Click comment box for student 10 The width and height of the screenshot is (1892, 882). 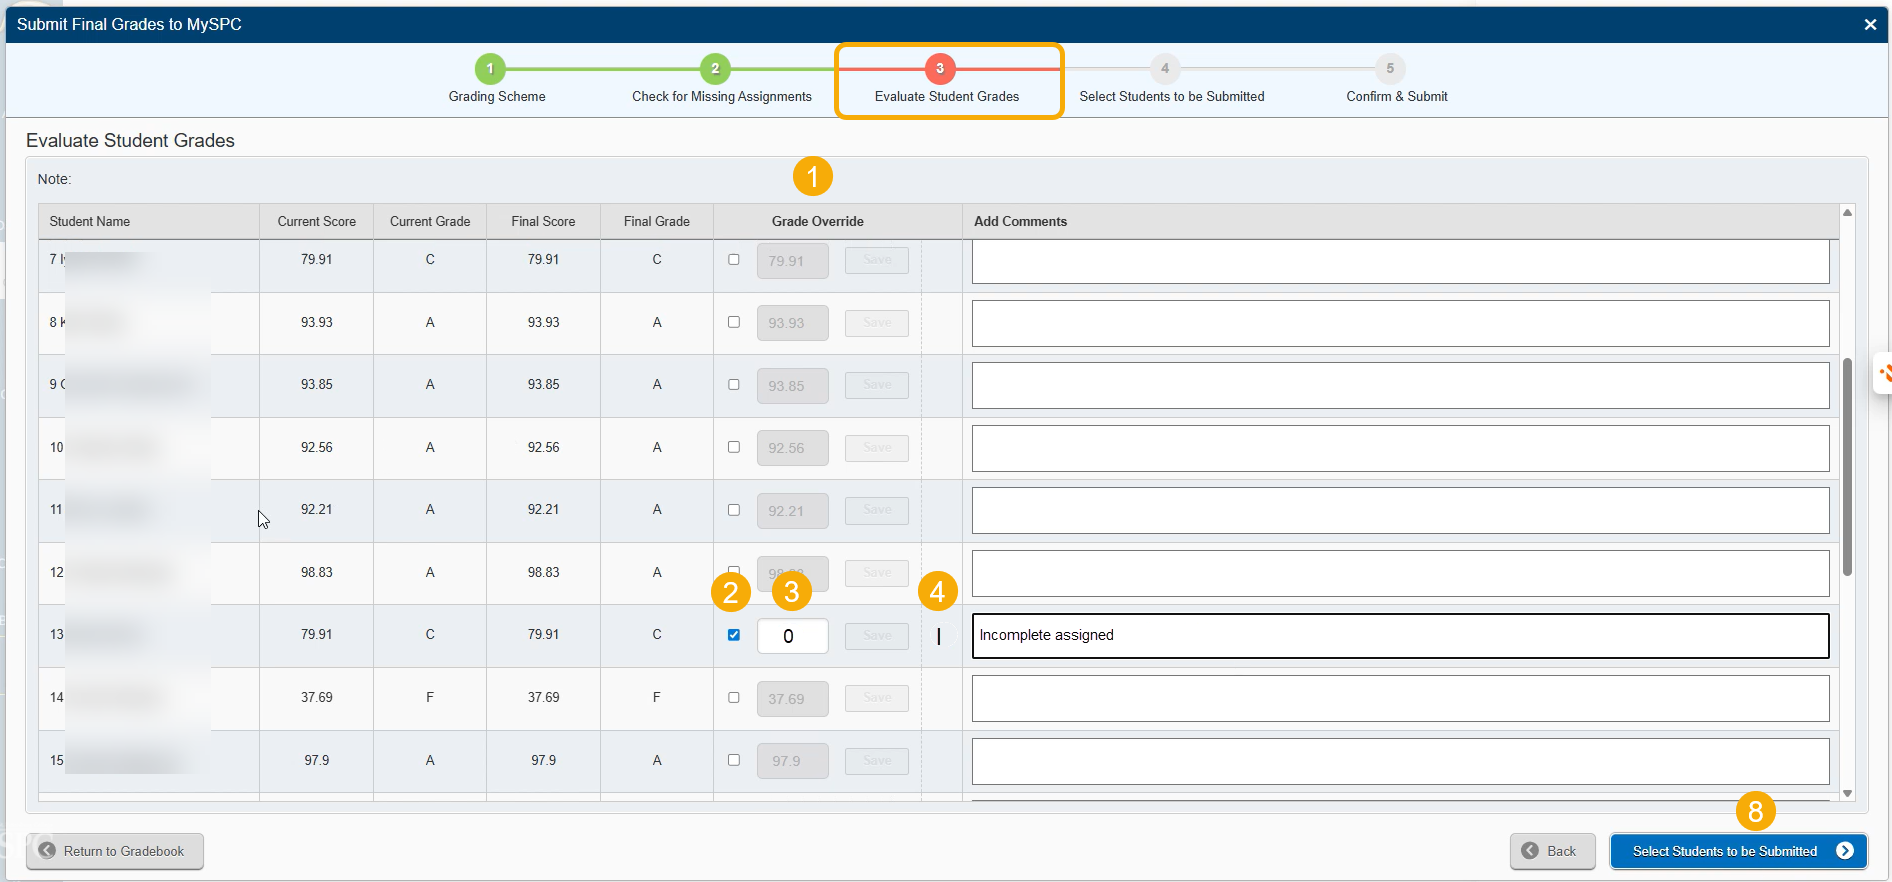point(1401,449)
